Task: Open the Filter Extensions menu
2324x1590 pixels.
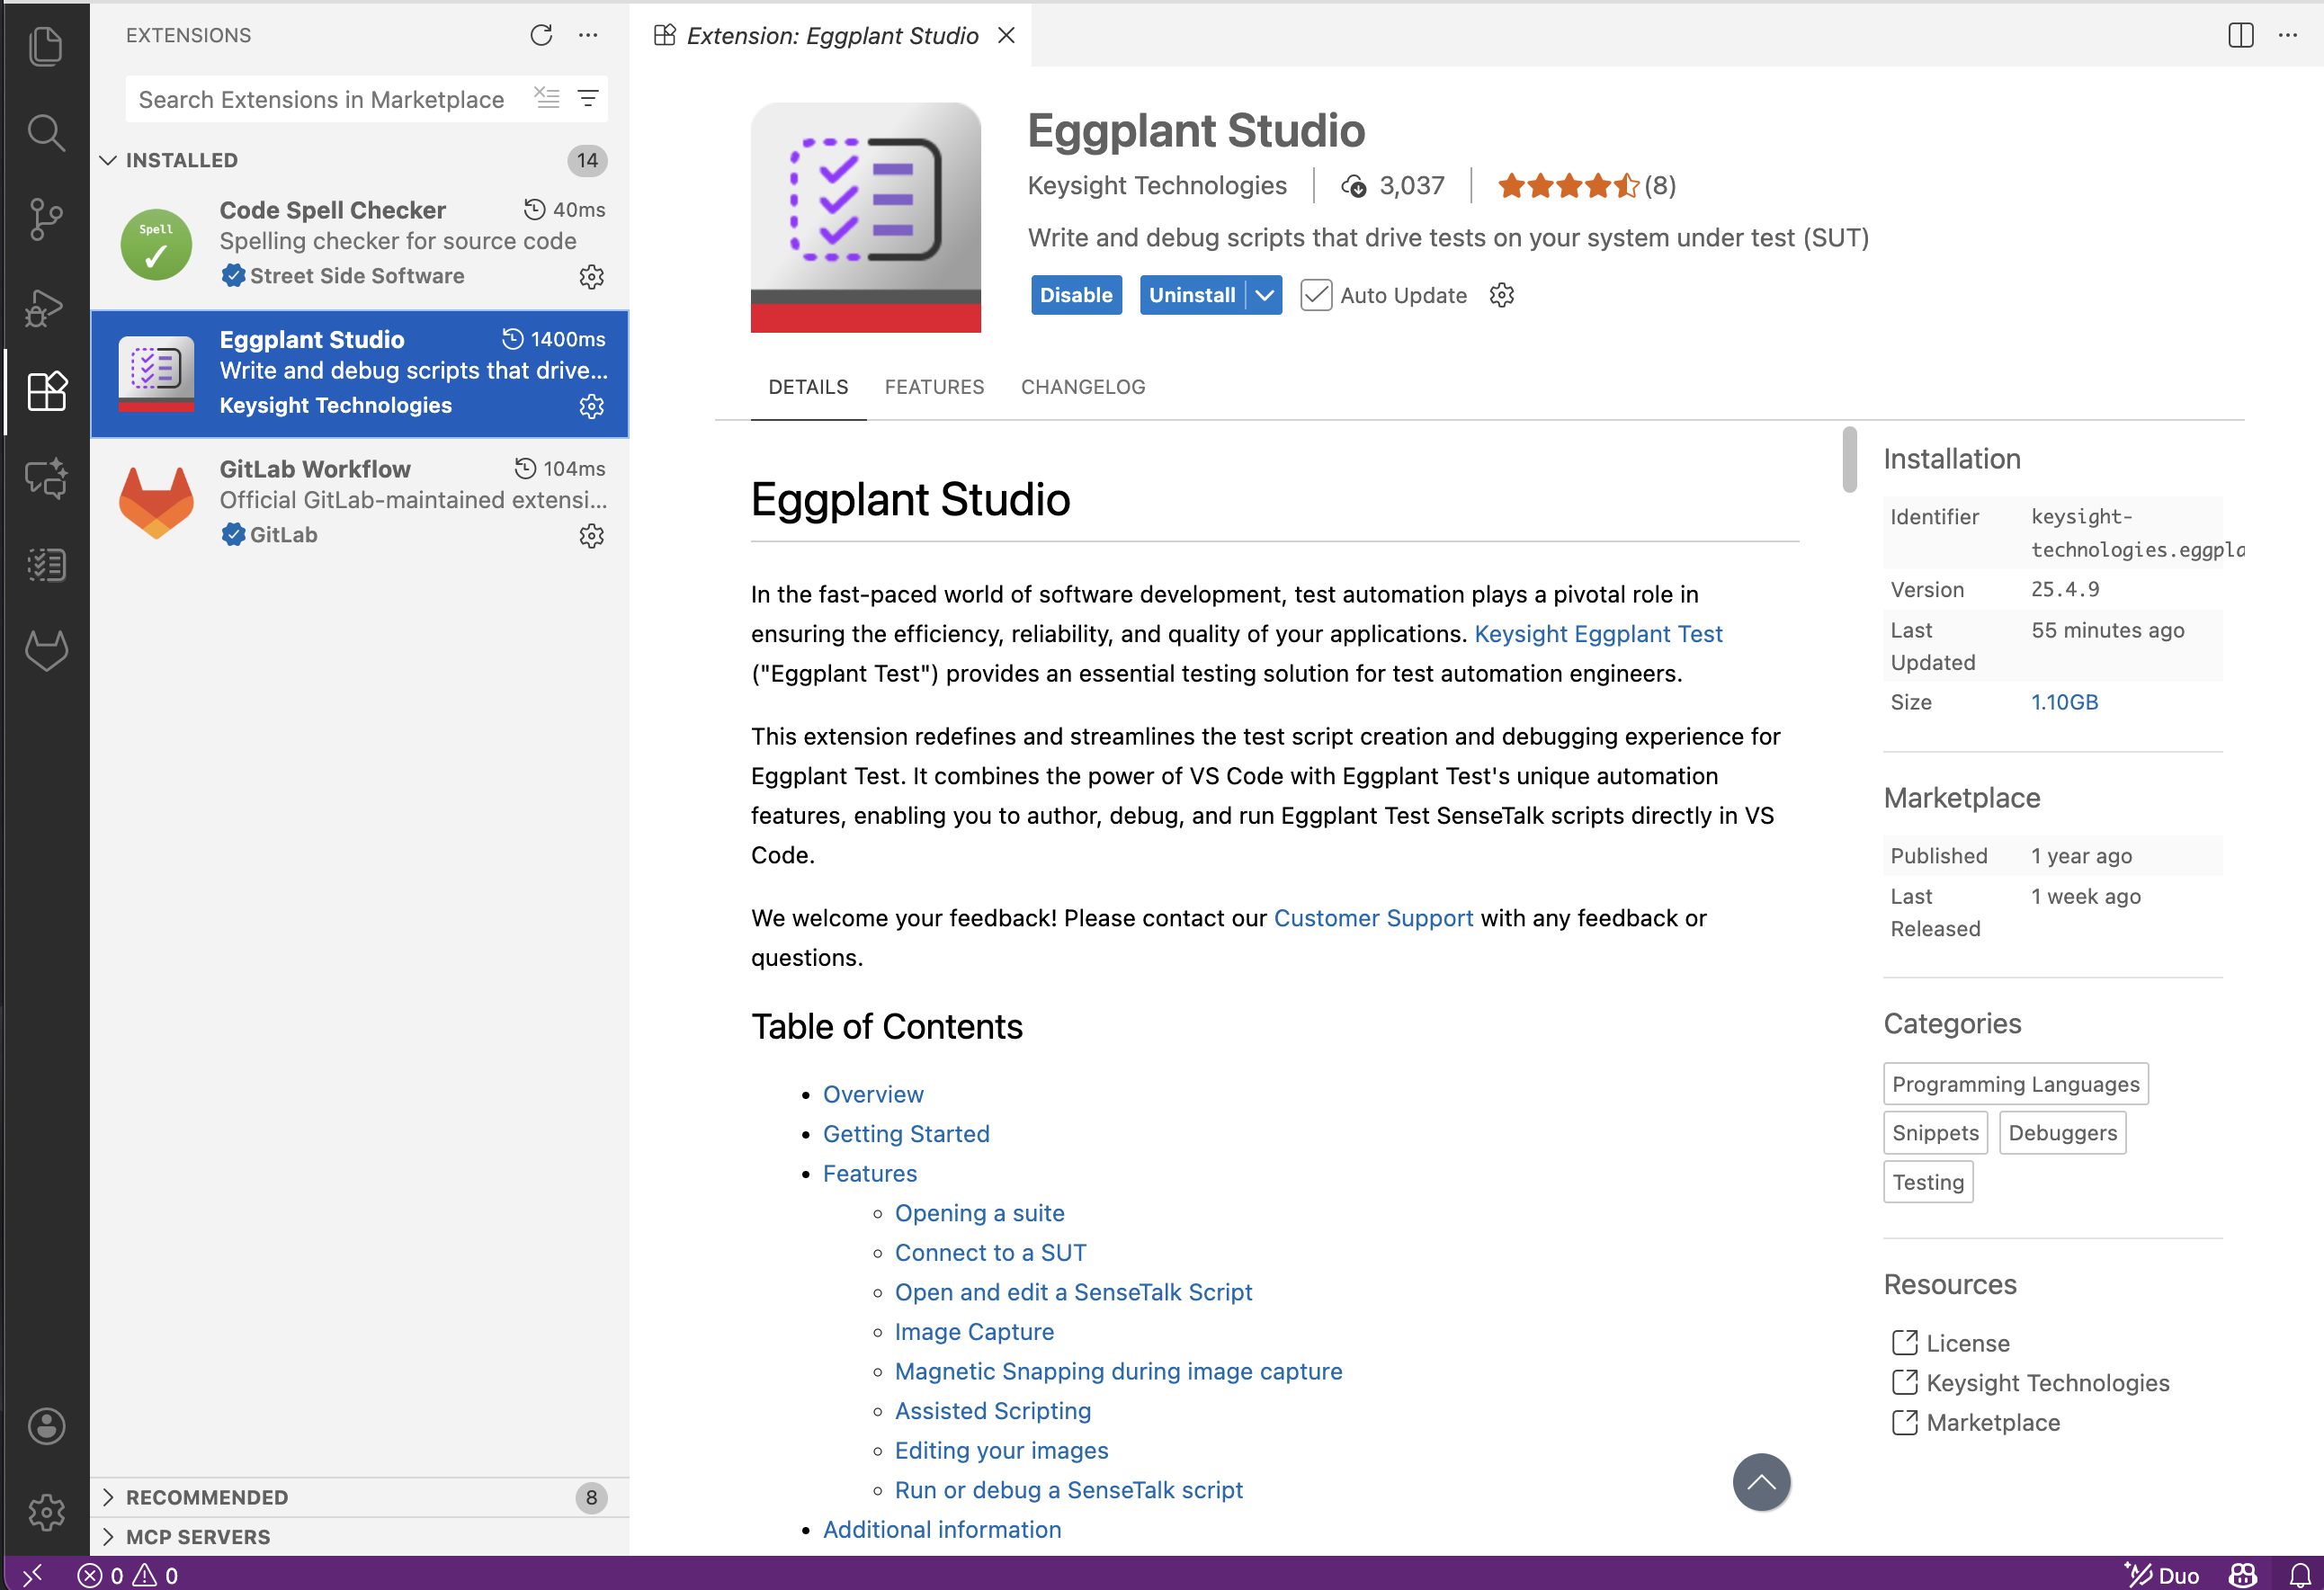Action: click(588, 98)
